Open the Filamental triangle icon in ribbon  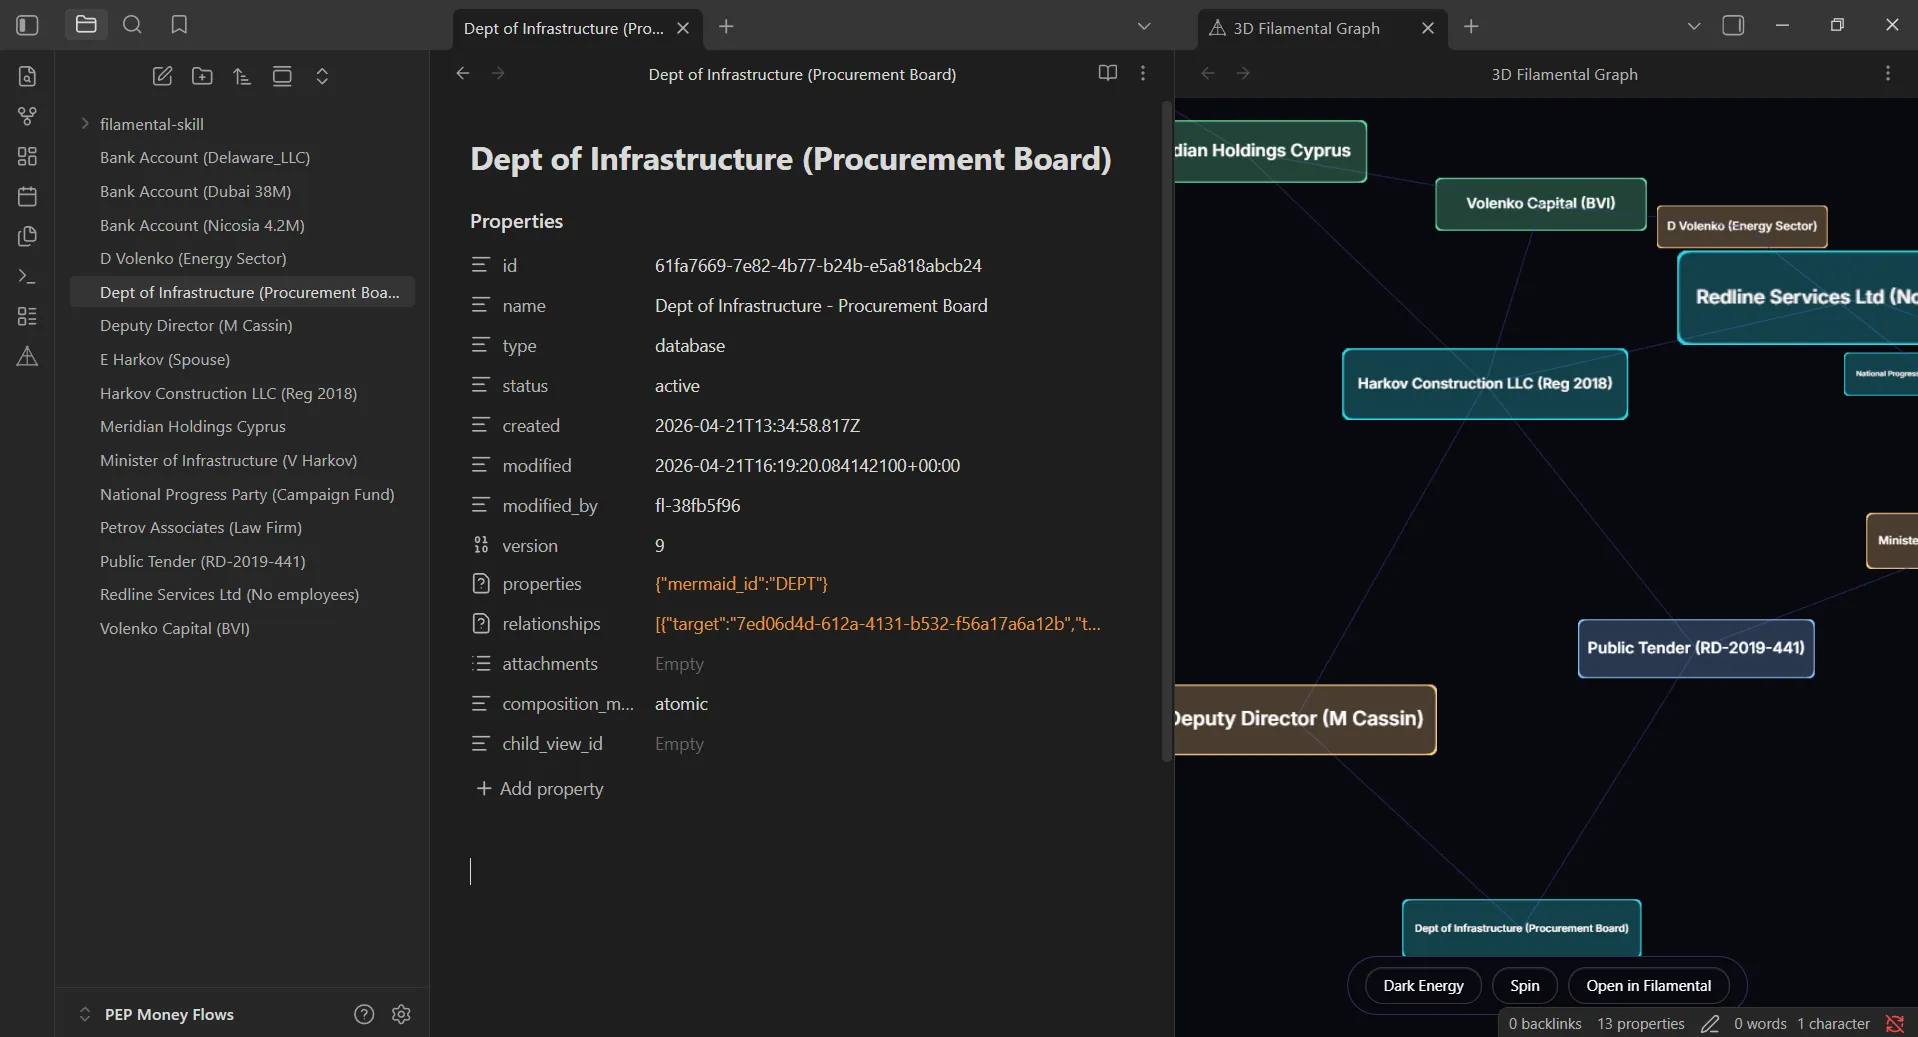(x=27, y=356)
